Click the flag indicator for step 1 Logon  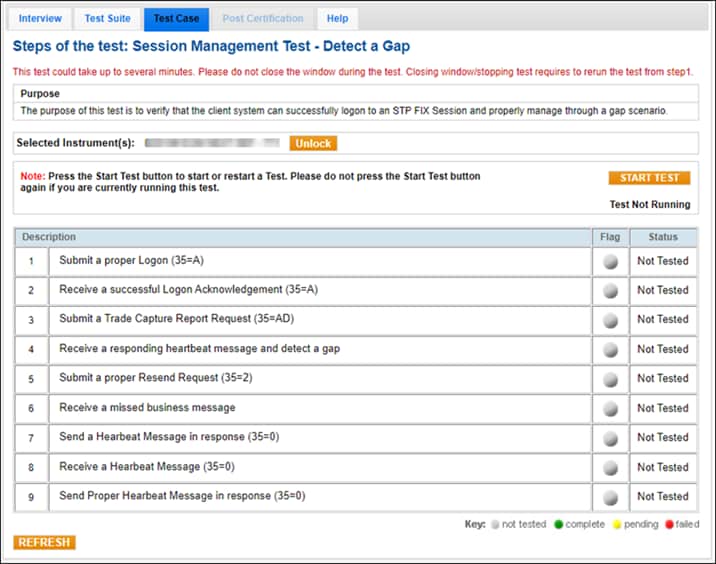pos(610,261)
